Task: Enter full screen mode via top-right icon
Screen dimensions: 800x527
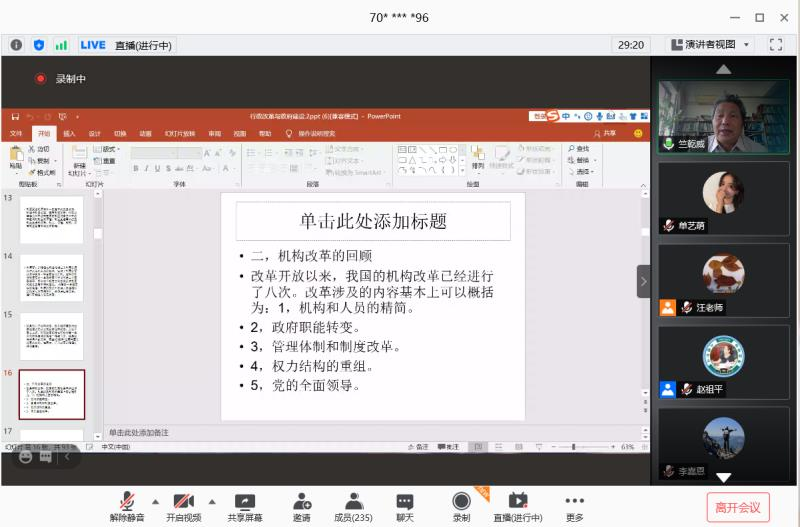Action: point(776,45)
